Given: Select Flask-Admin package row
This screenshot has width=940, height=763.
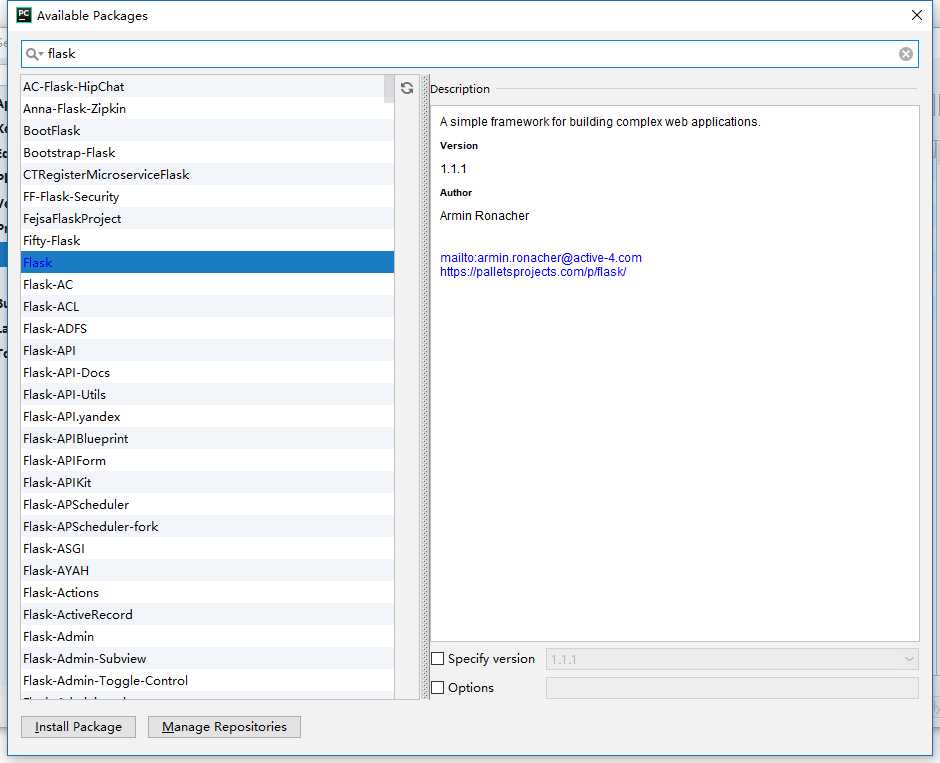Looking at the screenshot, I should click(x=207, y=637).
